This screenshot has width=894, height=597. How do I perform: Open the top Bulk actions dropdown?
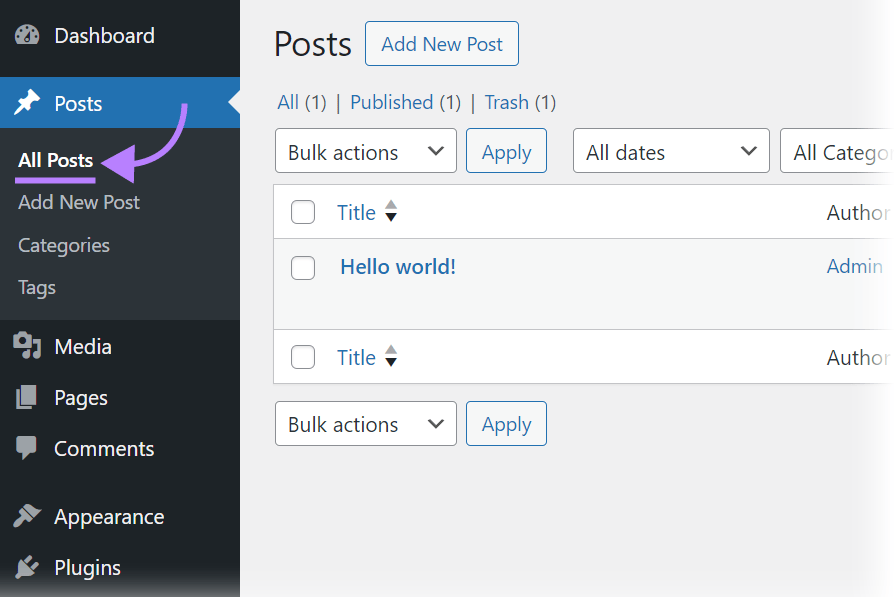click(x=365, y=151)
